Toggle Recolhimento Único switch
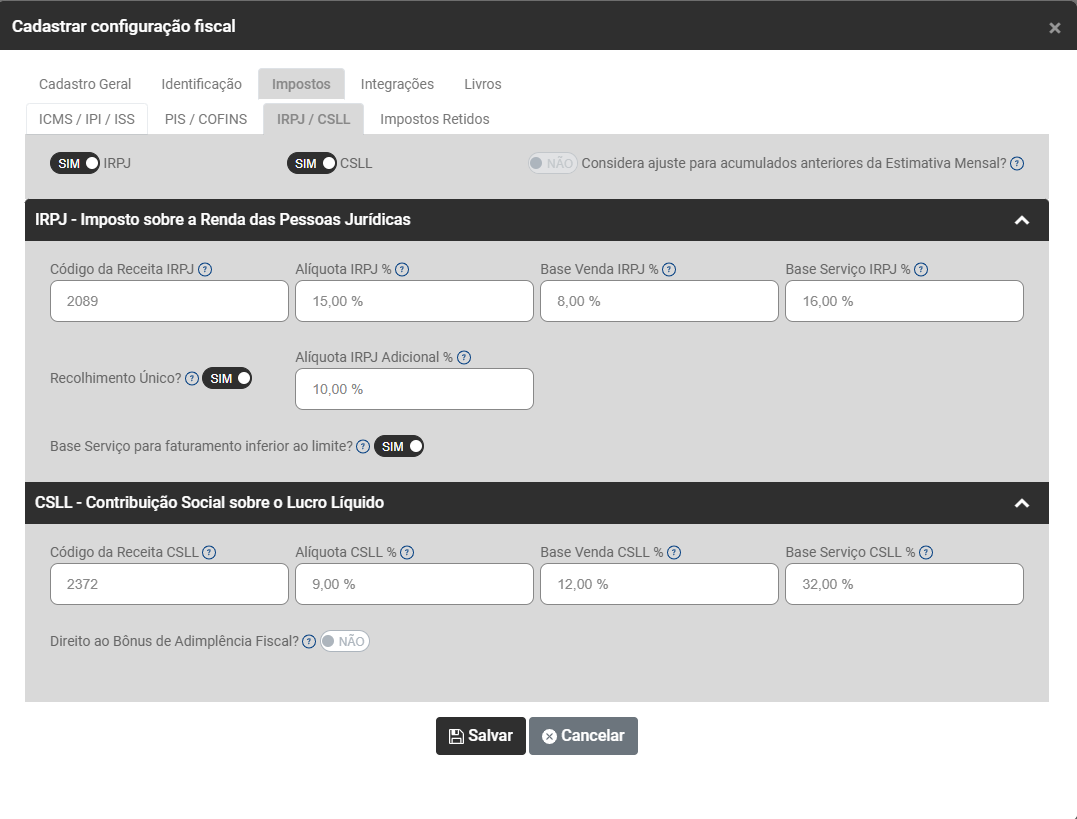This screenshot has width=1077, height=819. point(227,379)
